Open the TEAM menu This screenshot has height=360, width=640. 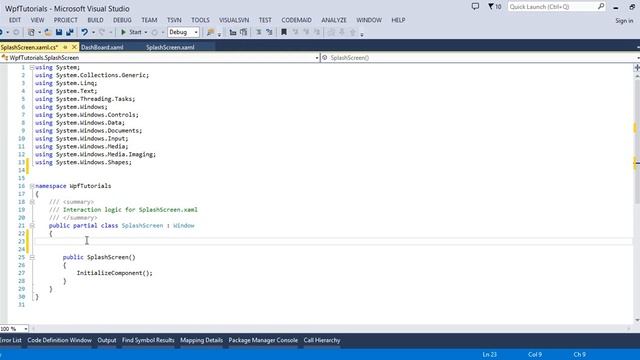coord(149,20)
